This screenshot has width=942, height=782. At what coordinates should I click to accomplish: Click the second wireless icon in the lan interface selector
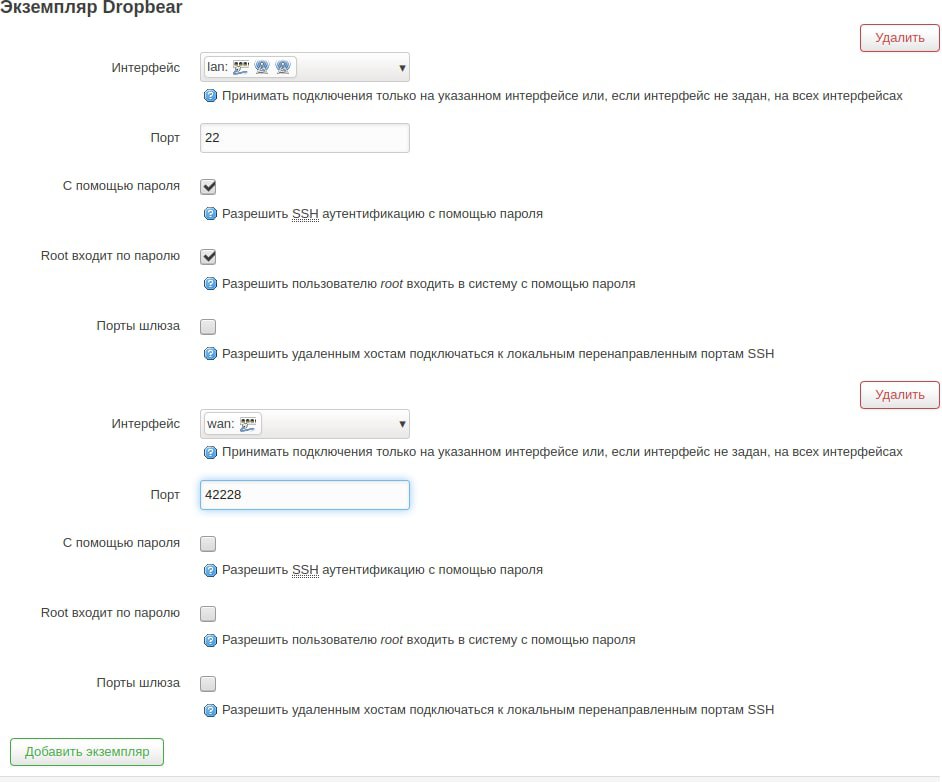click(282, 67)
